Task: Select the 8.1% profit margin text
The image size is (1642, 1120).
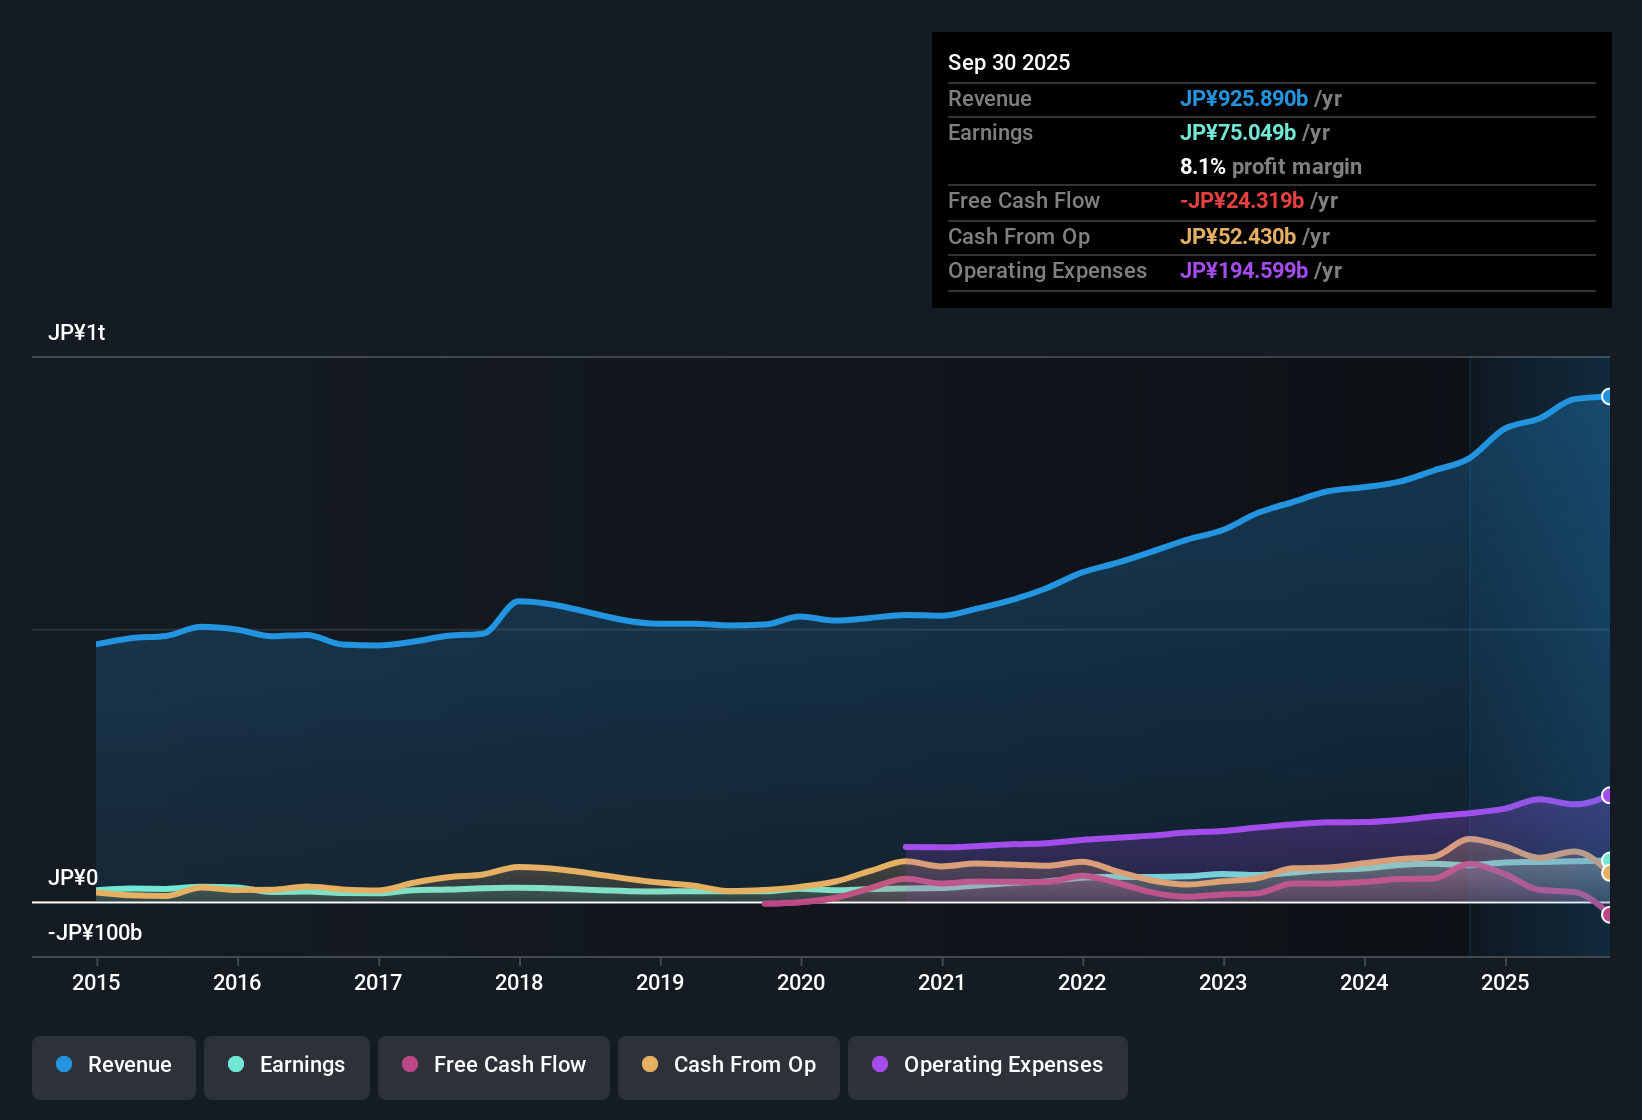Action: 1271,167
